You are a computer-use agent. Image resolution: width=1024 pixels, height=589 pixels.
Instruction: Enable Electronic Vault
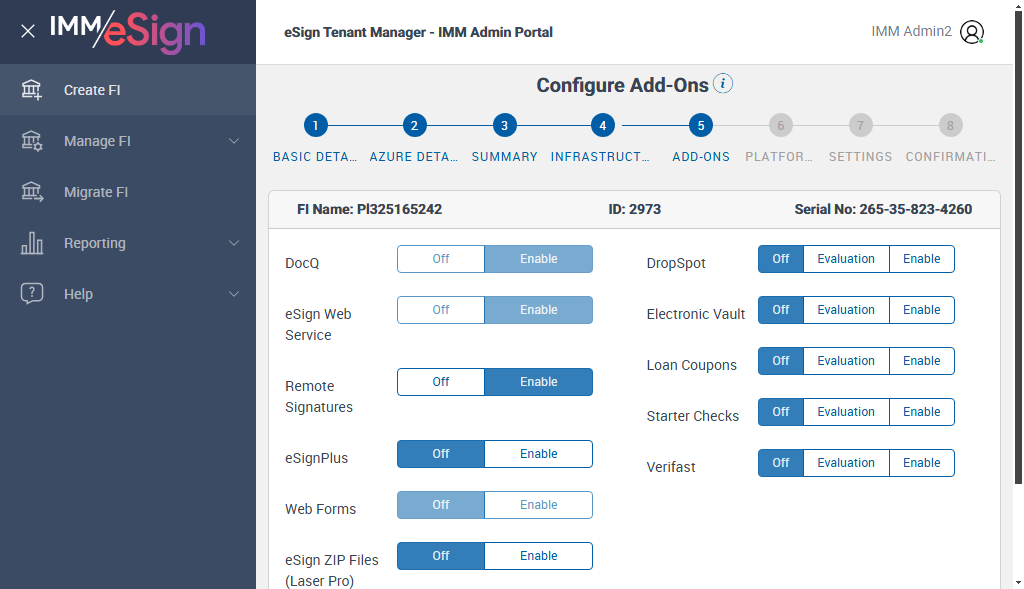921,310
